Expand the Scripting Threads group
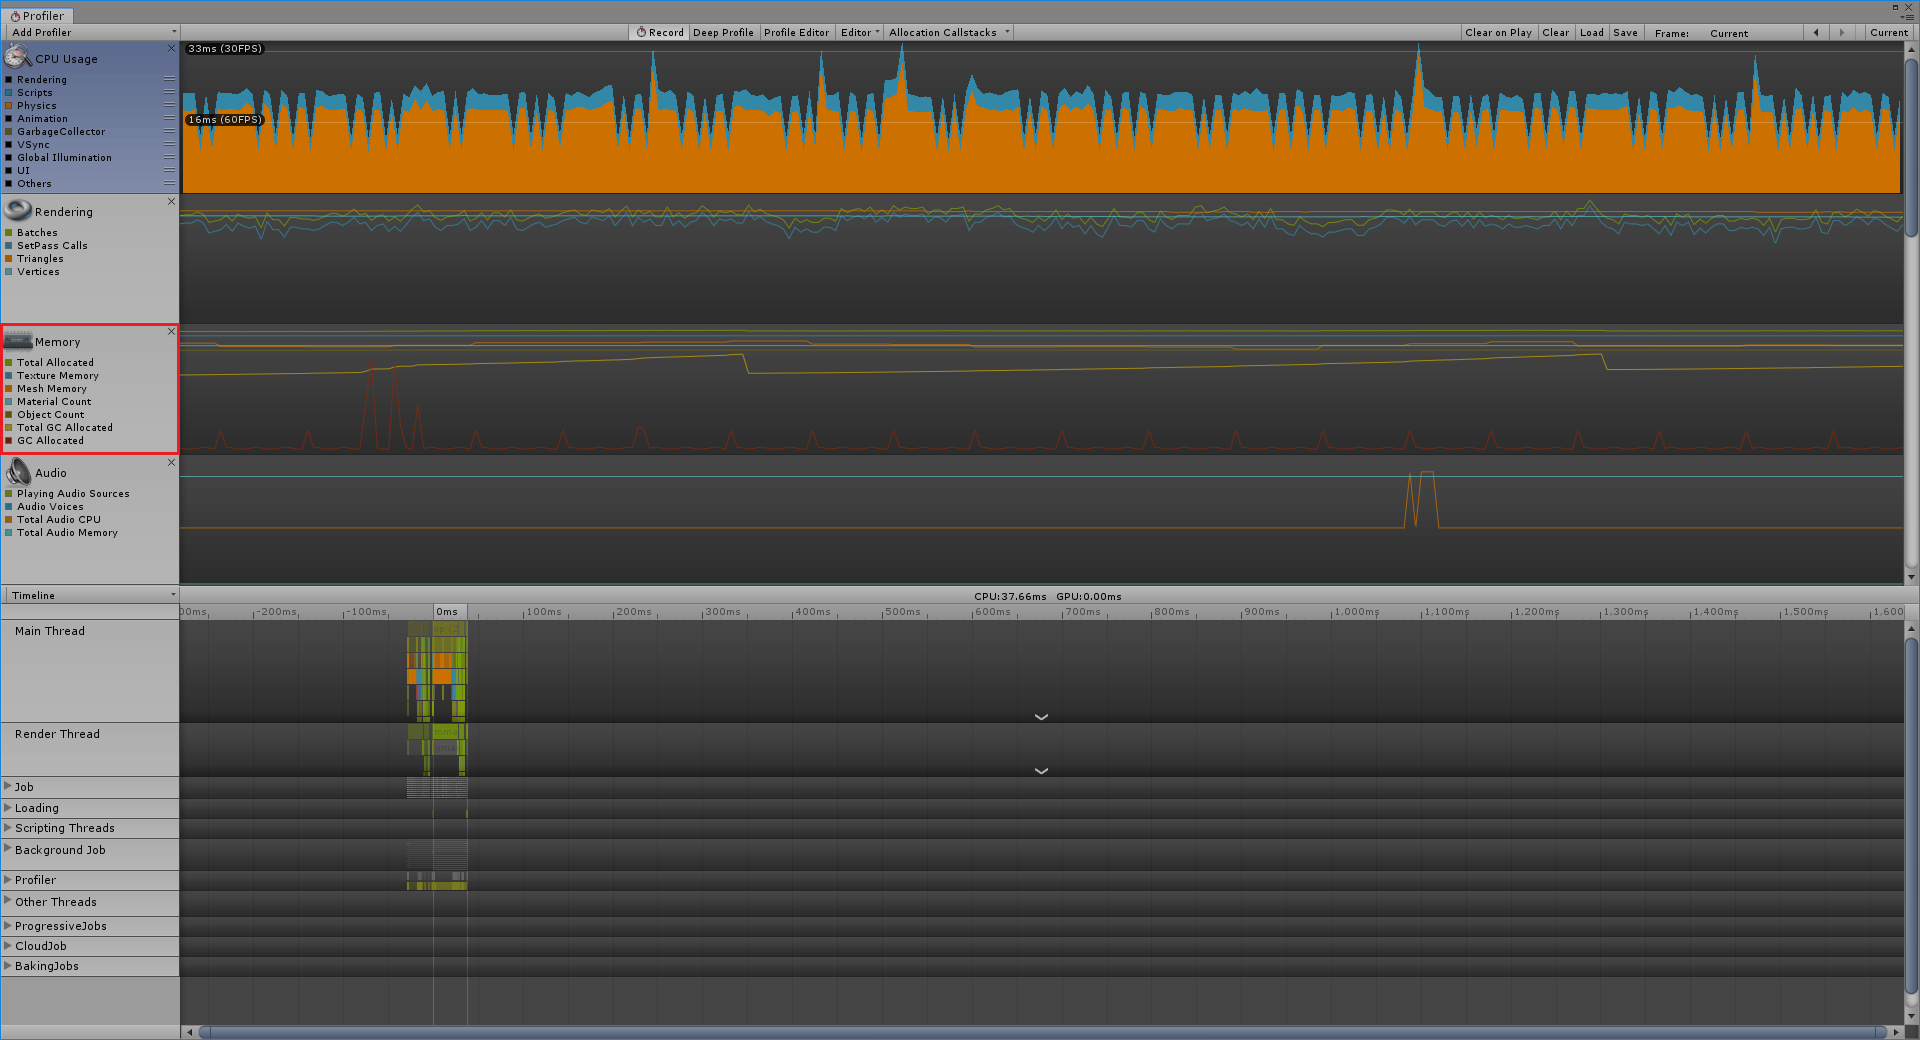This screenshot has height=1040, width=1920. [8, 827]
